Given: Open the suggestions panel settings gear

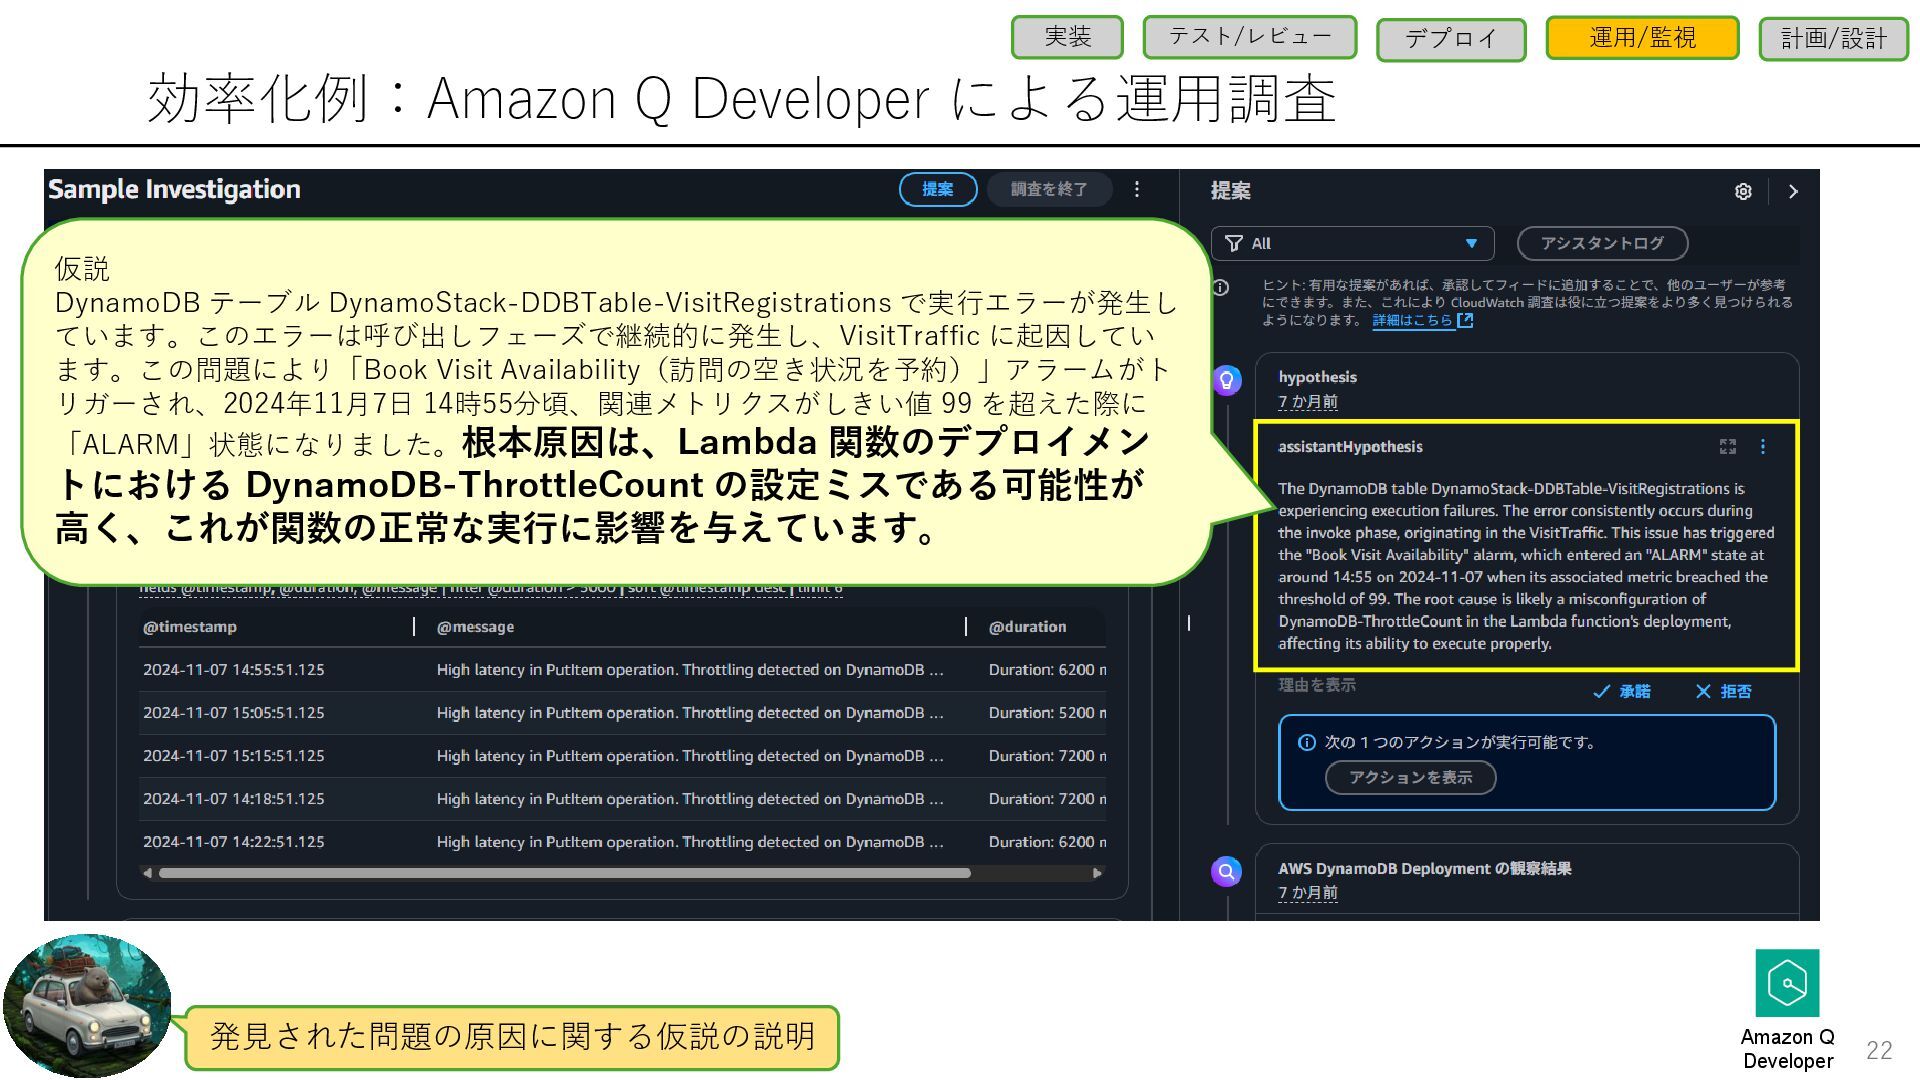Looking at the screenshot, I should (1743, 191).
